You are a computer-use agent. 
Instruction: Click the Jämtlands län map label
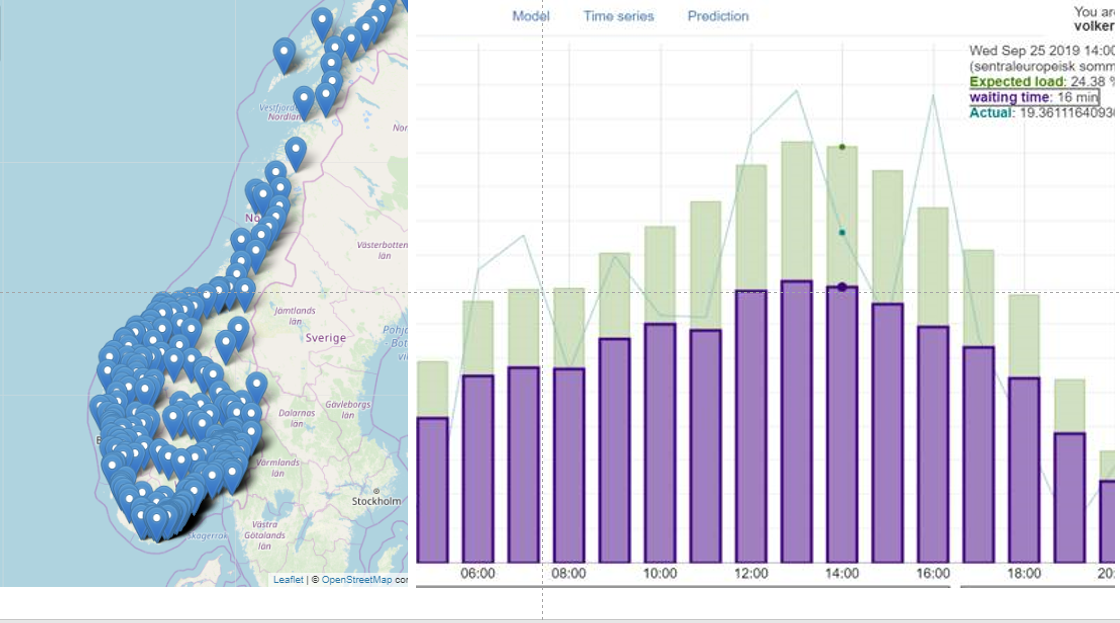295,316
